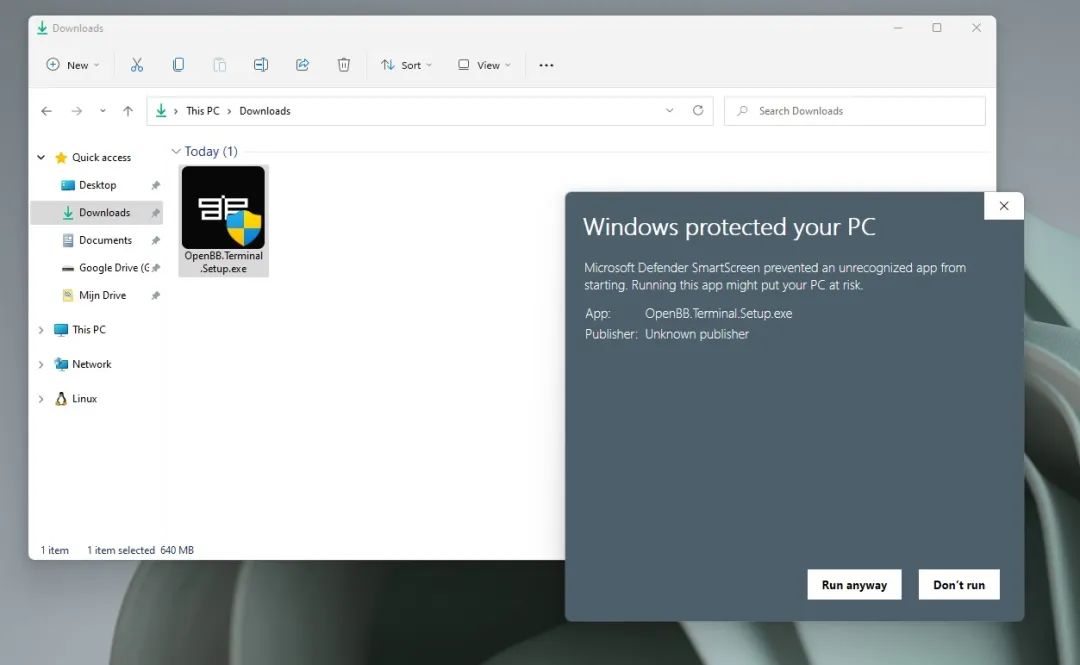Viewport: 1080px width, 665px height.
Task: Click the Run anyway button
Action: tap(854, 584)
